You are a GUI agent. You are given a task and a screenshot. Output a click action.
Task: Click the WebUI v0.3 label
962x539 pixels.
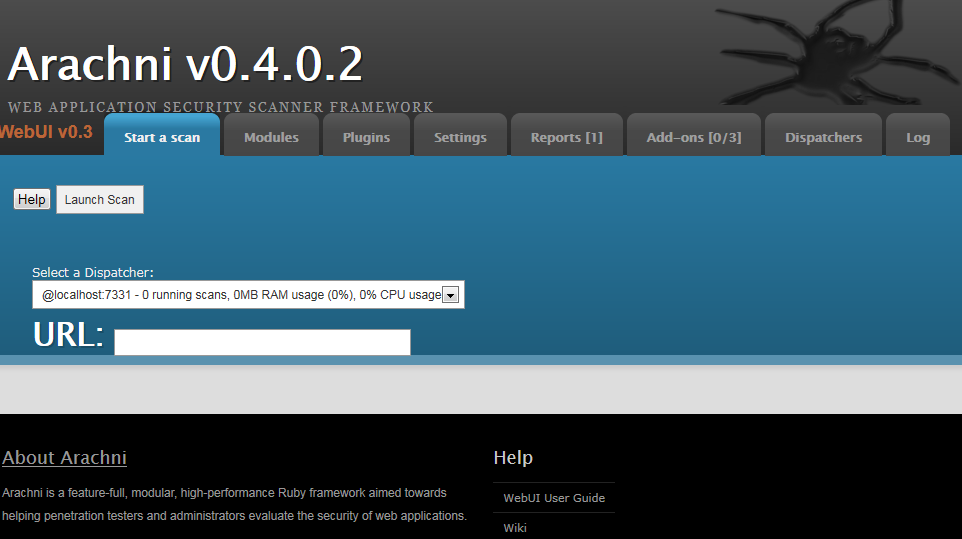point(46,131)
